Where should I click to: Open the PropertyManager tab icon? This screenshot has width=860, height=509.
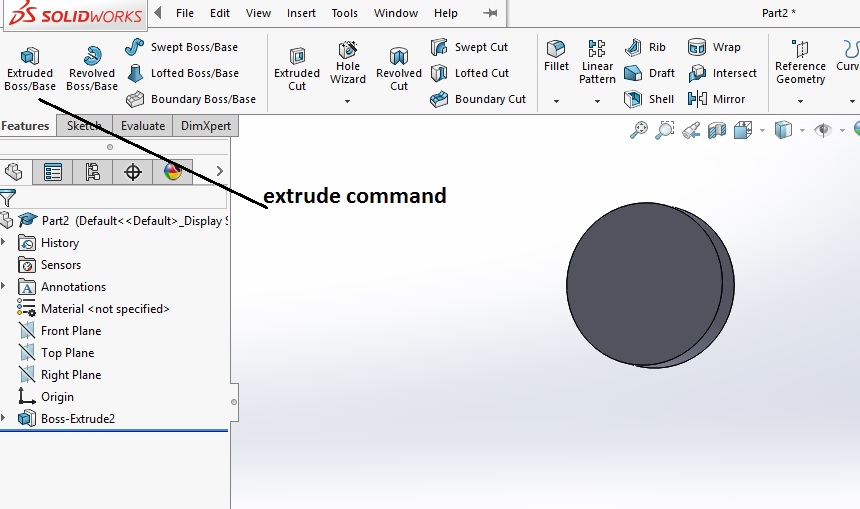(53, 172)
